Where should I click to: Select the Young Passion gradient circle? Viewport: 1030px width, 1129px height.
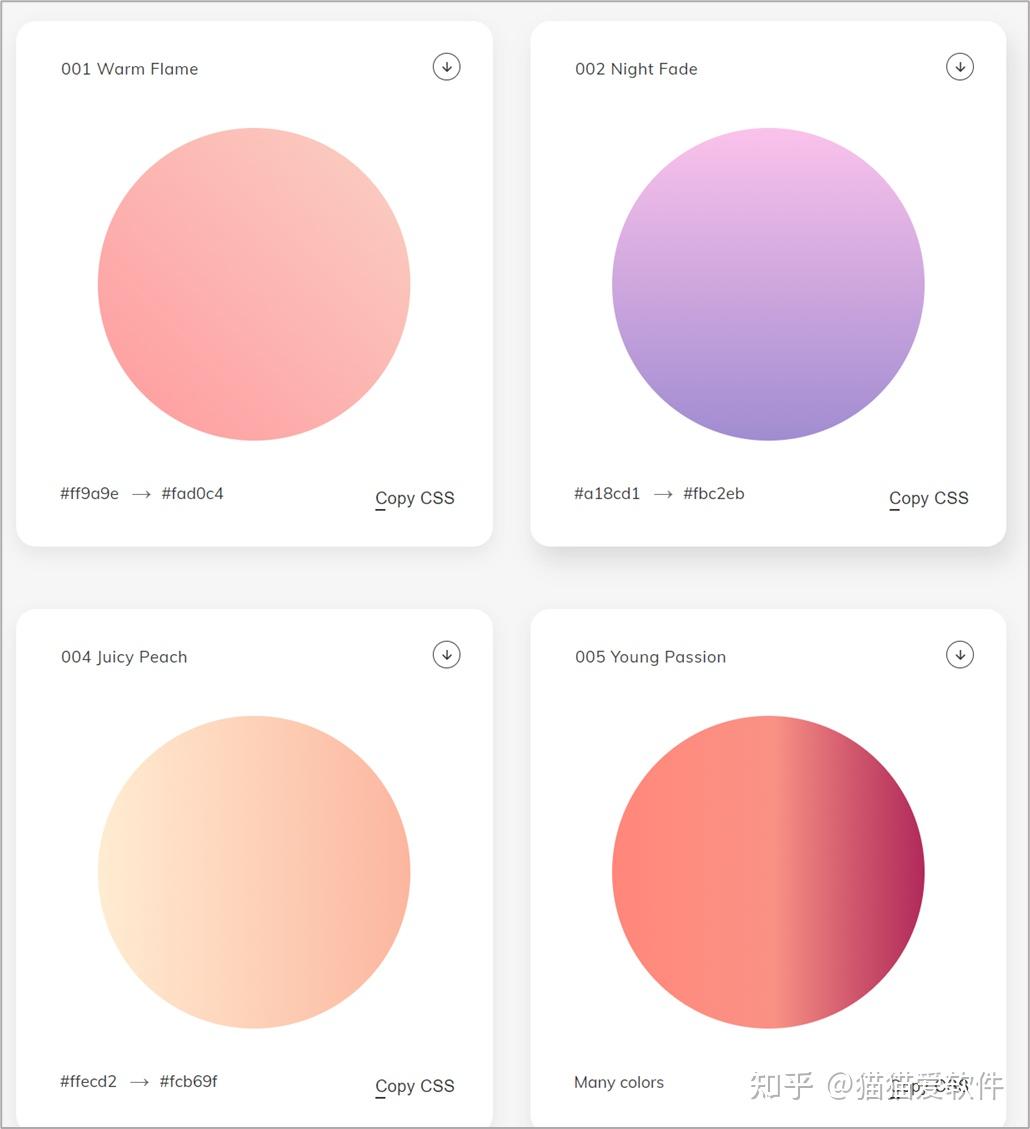coord(768,872)
